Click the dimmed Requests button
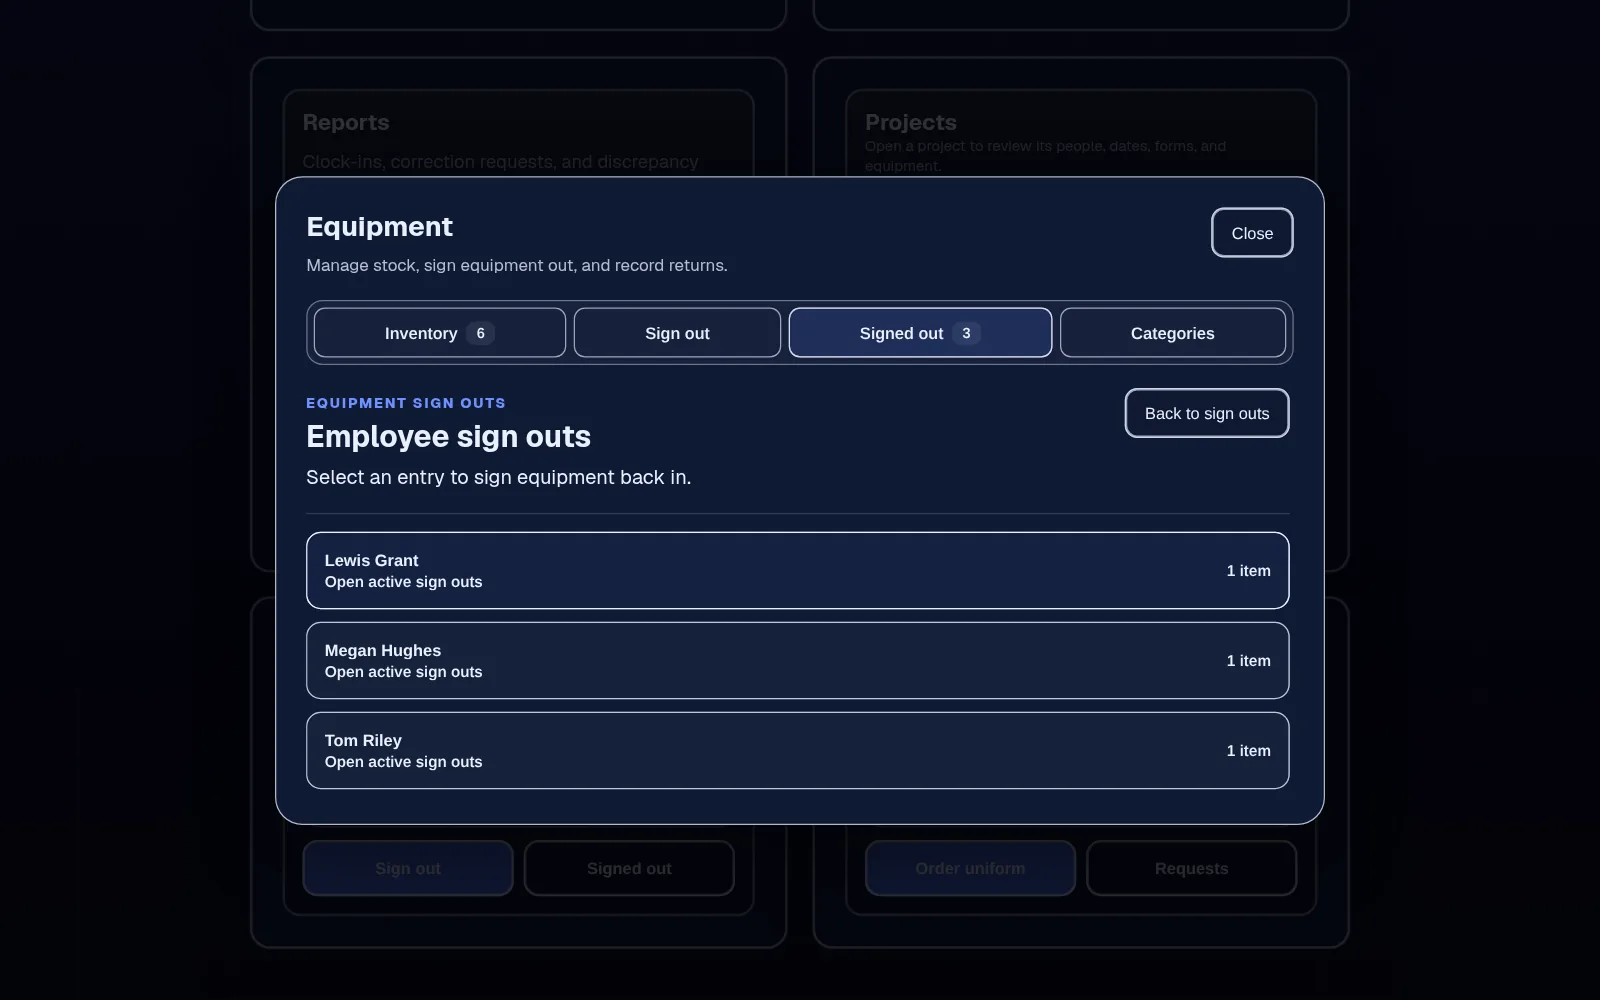1600x1000 pixels. [1191, 868]
